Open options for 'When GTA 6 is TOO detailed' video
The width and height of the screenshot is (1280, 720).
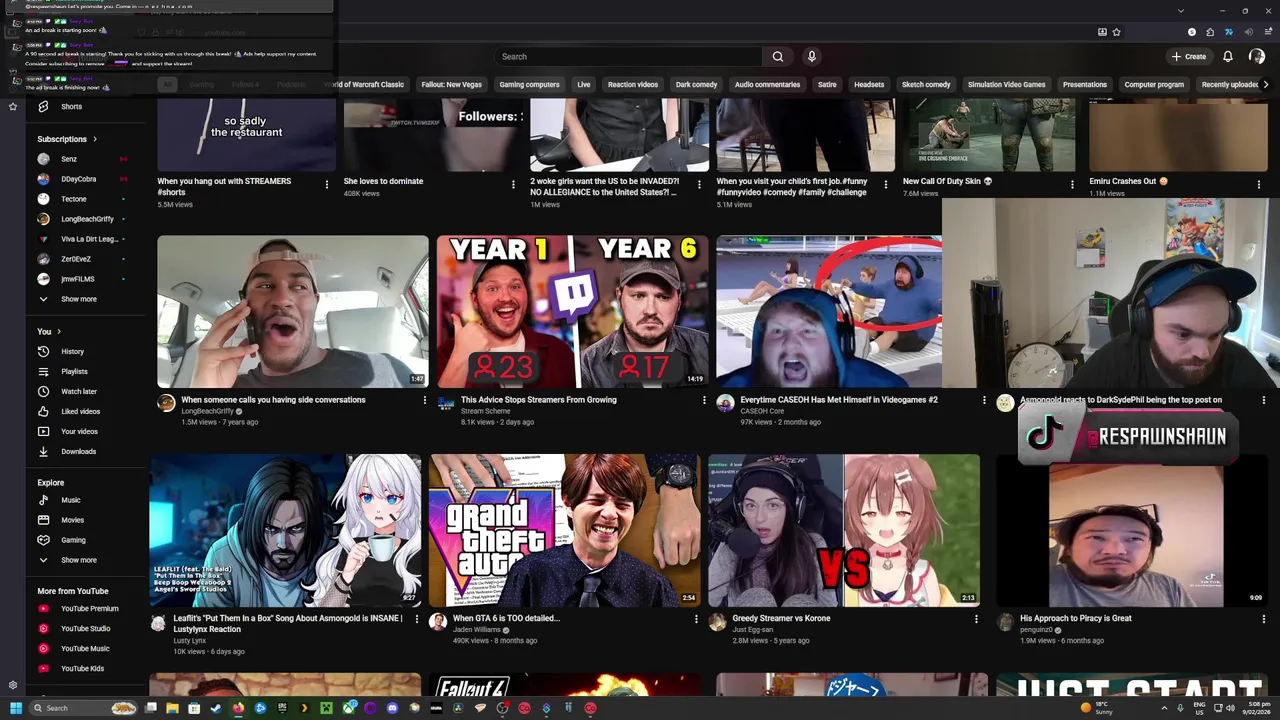pos(696,619)
